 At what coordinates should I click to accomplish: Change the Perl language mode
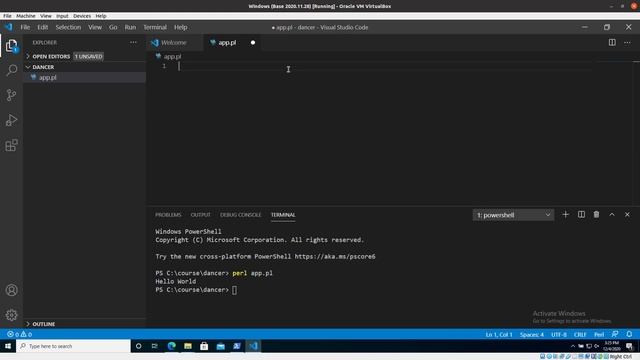tap(599, 334)
